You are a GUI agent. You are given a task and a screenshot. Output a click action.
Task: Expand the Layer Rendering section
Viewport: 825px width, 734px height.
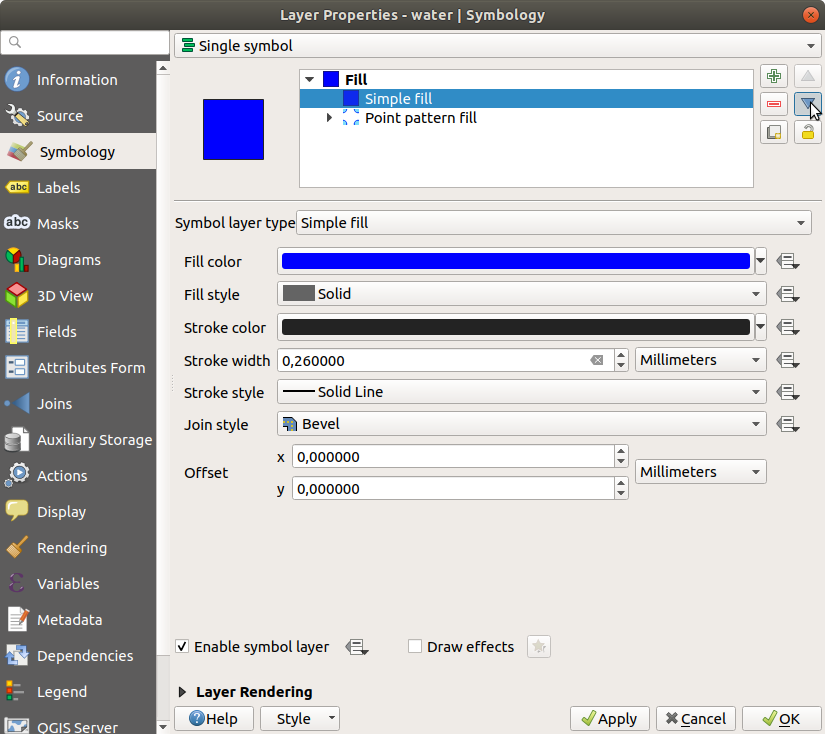point(183,692)
